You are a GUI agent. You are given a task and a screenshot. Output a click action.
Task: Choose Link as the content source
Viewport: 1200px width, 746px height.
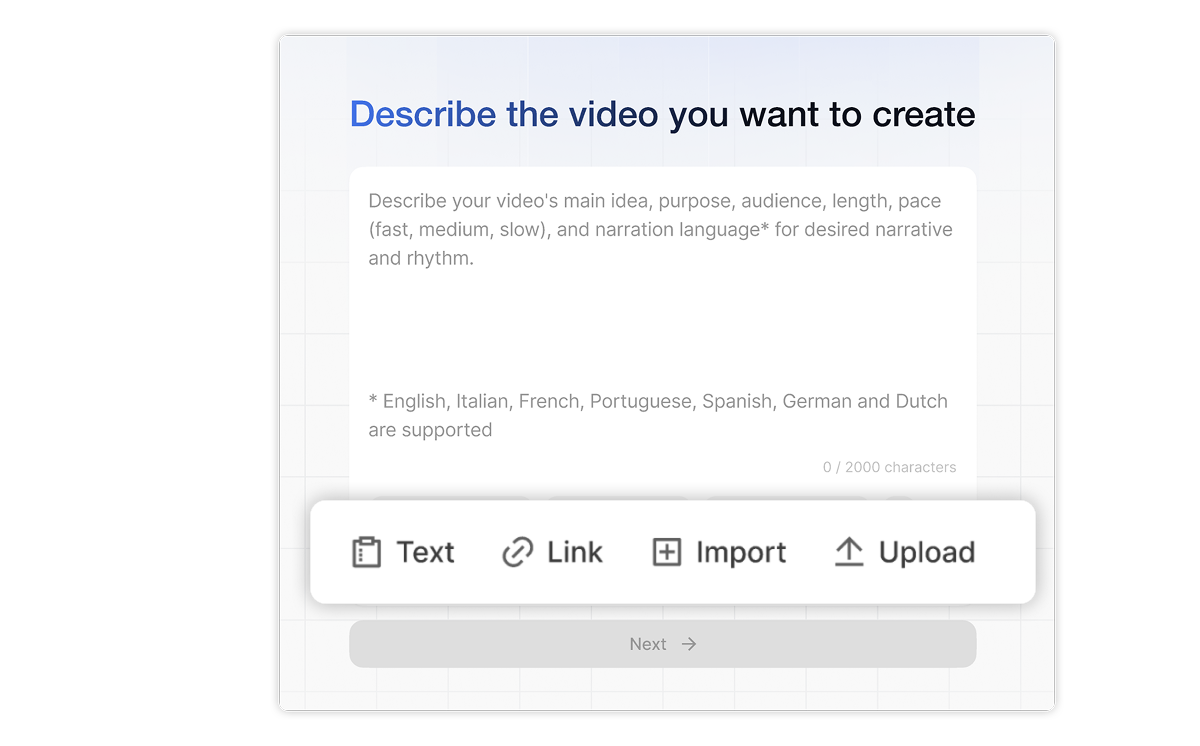pyautogui.click(x=573, y=551)
